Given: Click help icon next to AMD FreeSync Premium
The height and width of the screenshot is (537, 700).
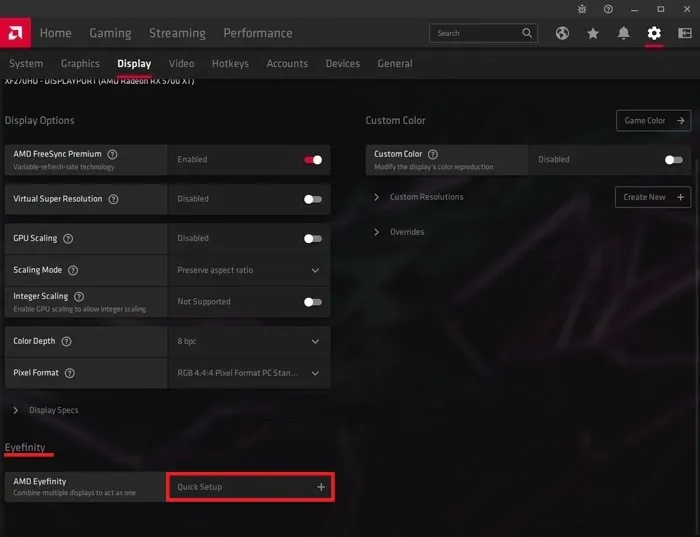Looking at the screenshot, I should pyautogui.click(x=112, y=155).
